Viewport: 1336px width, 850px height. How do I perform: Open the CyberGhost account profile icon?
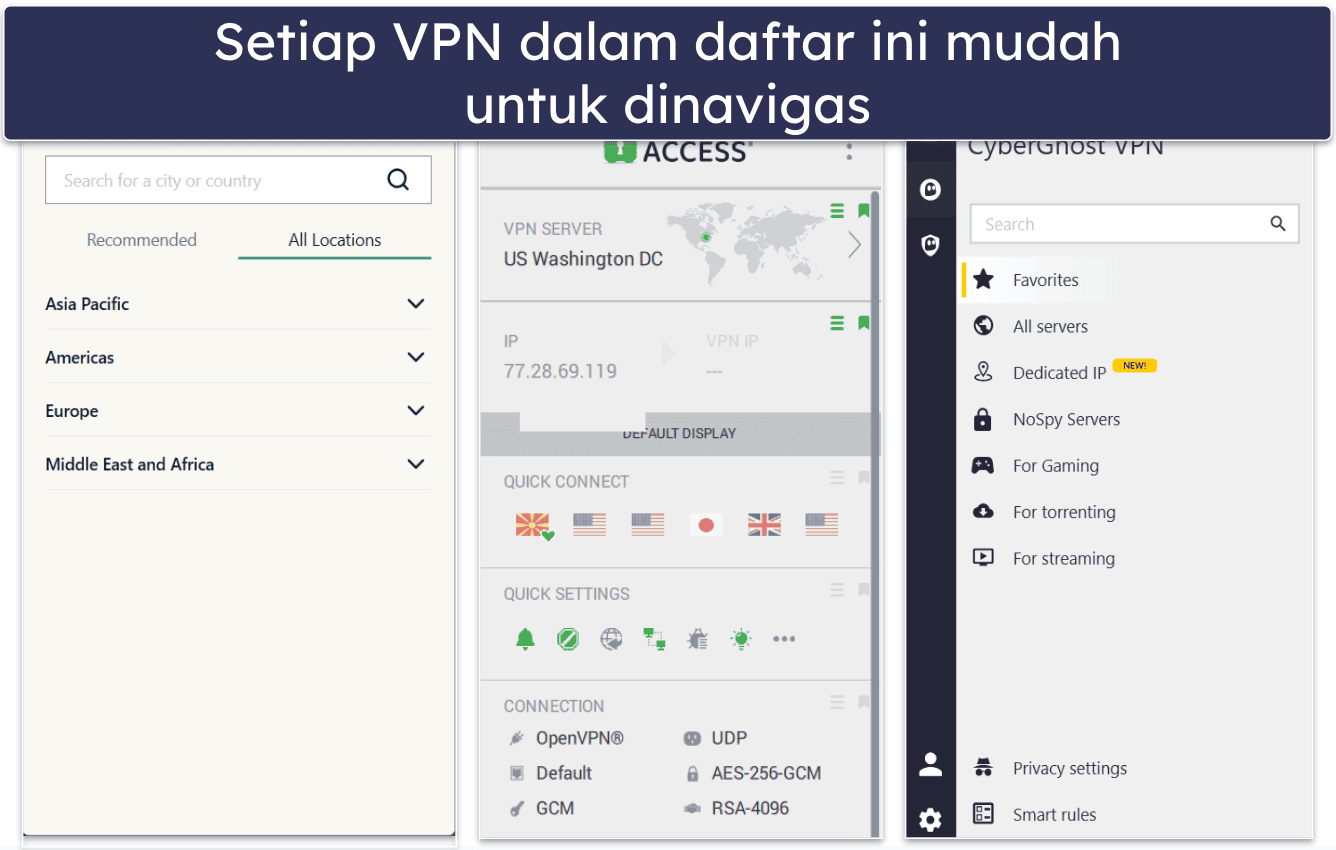tap(931, 766)
